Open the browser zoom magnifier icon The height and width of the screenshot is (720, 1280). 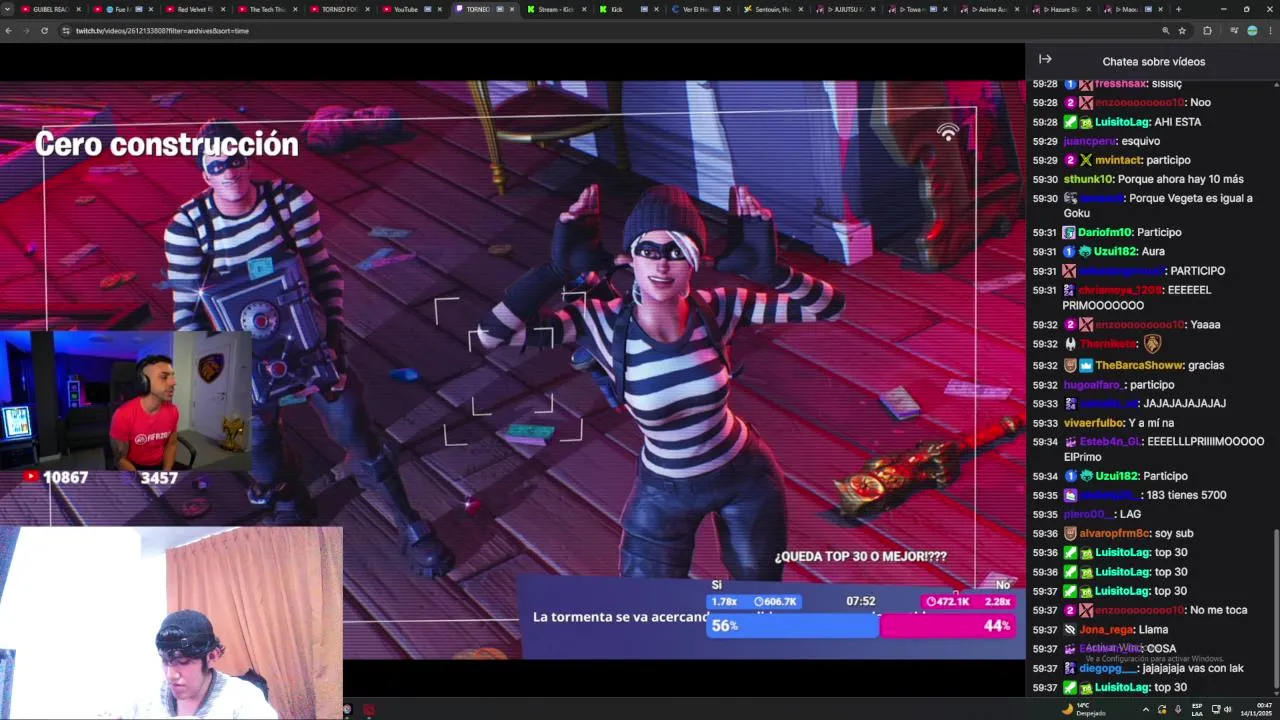coord(1165,31)
